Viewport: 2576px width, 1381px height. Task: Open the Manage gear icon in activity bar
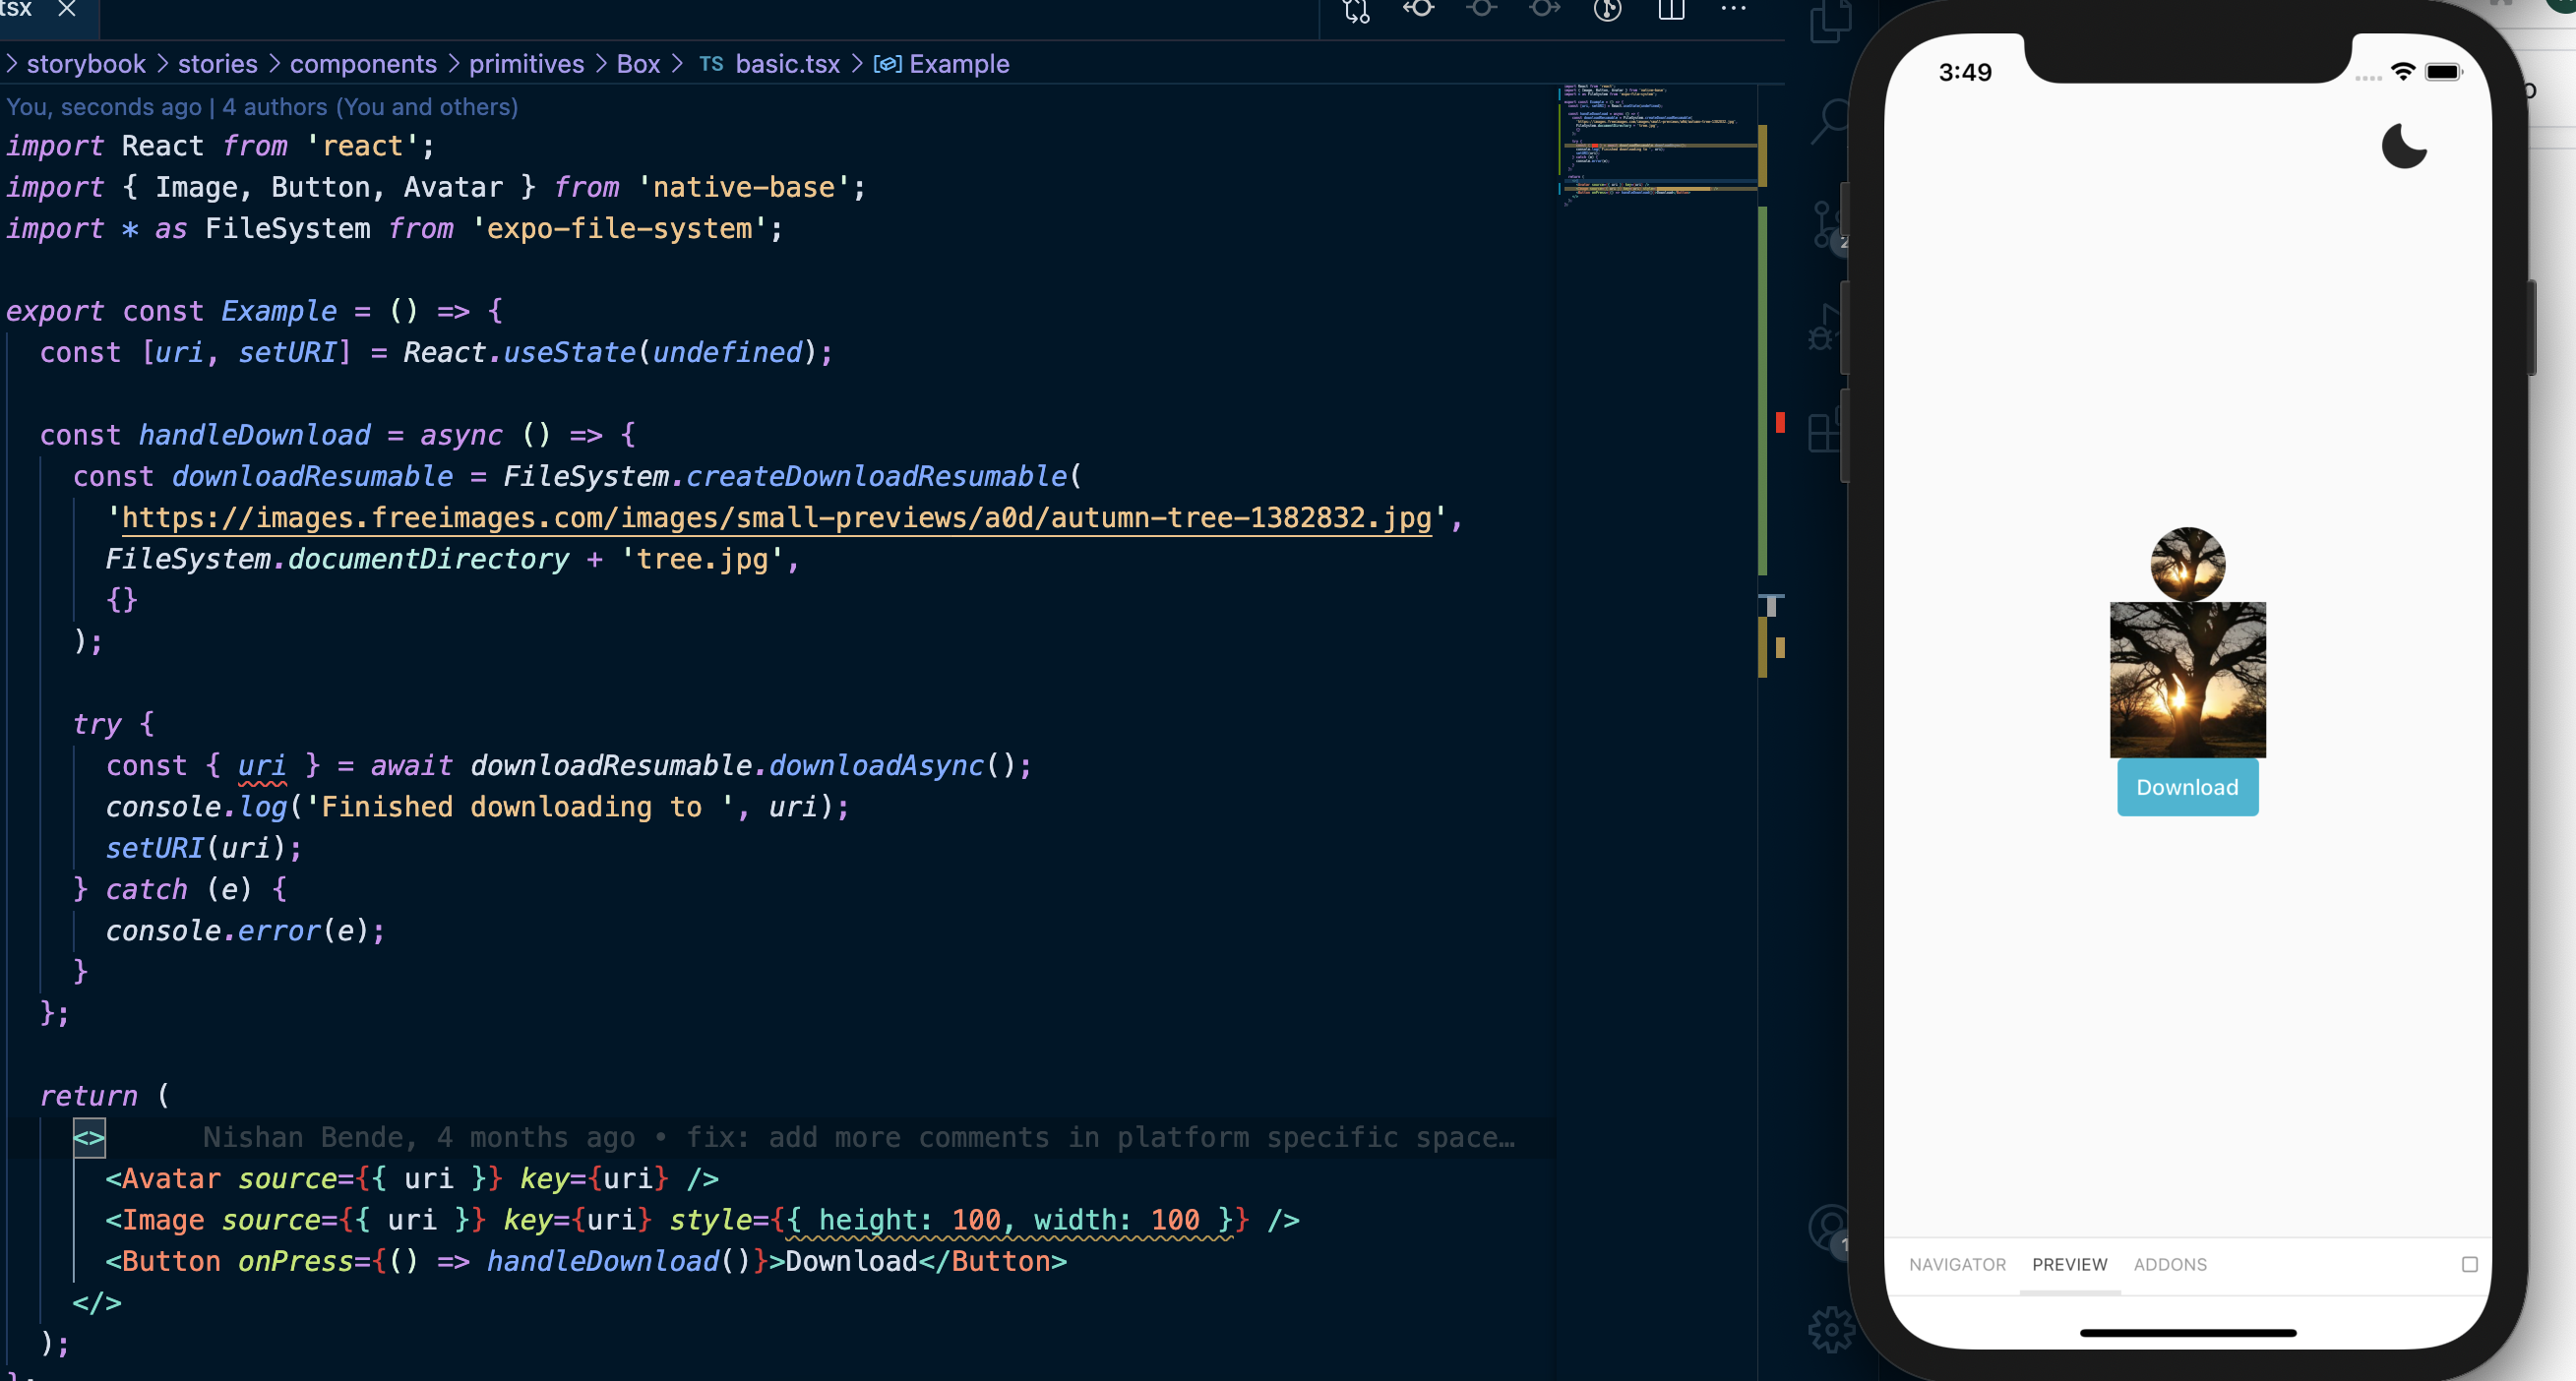tap(1830, 1329)
